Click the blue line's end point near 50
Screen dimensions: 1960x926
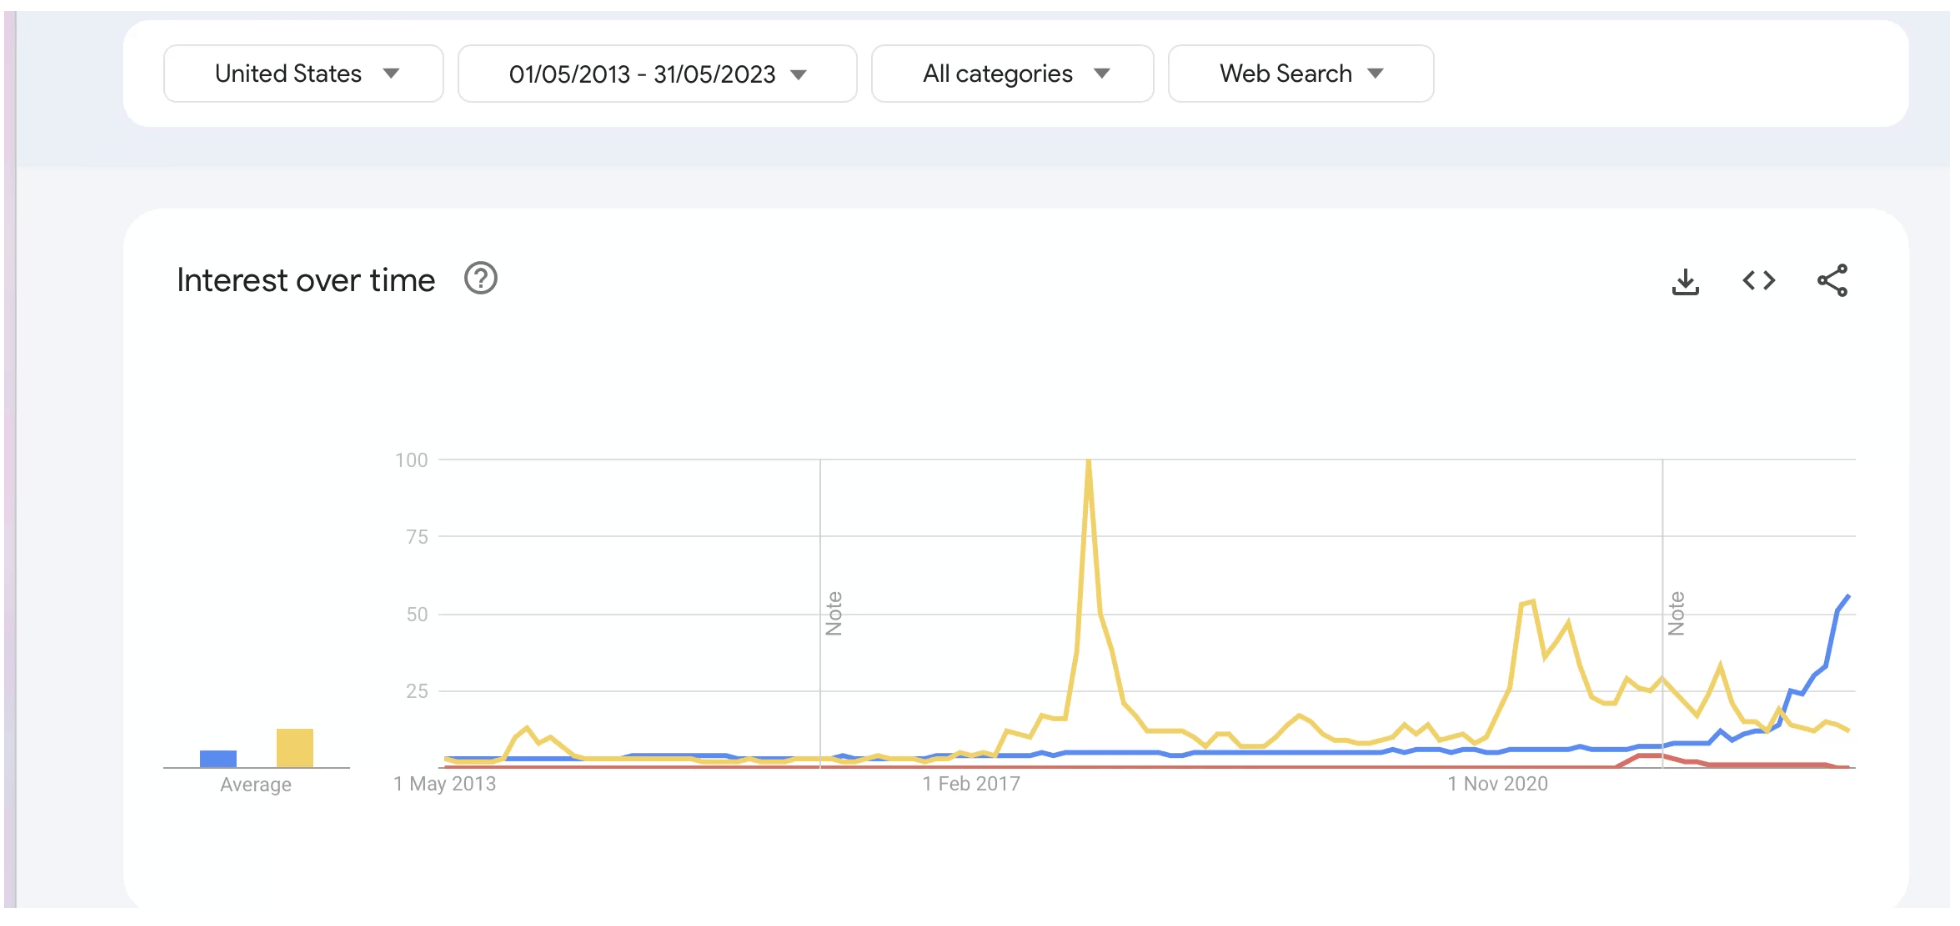[1847, 597]
